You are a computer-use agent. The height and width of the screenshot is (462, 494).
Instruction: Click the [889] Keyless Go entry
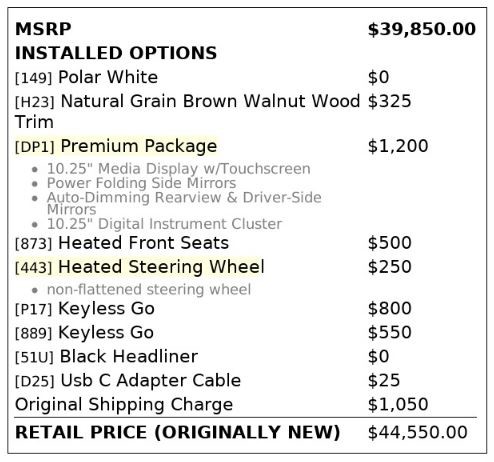pyautogui.click(x=84, y=332)
